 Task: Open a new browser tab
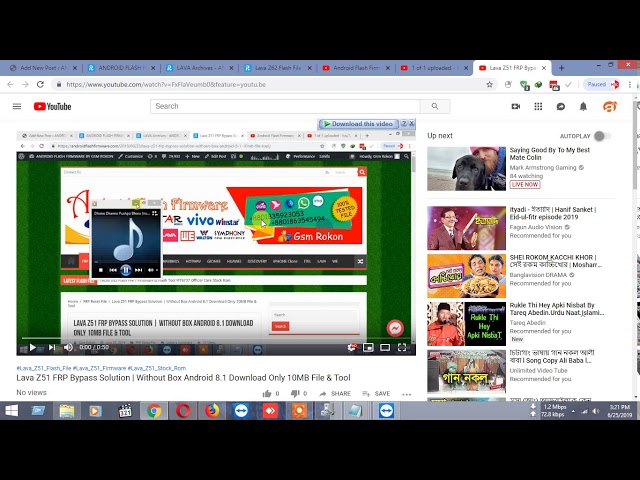pos(562,68)
